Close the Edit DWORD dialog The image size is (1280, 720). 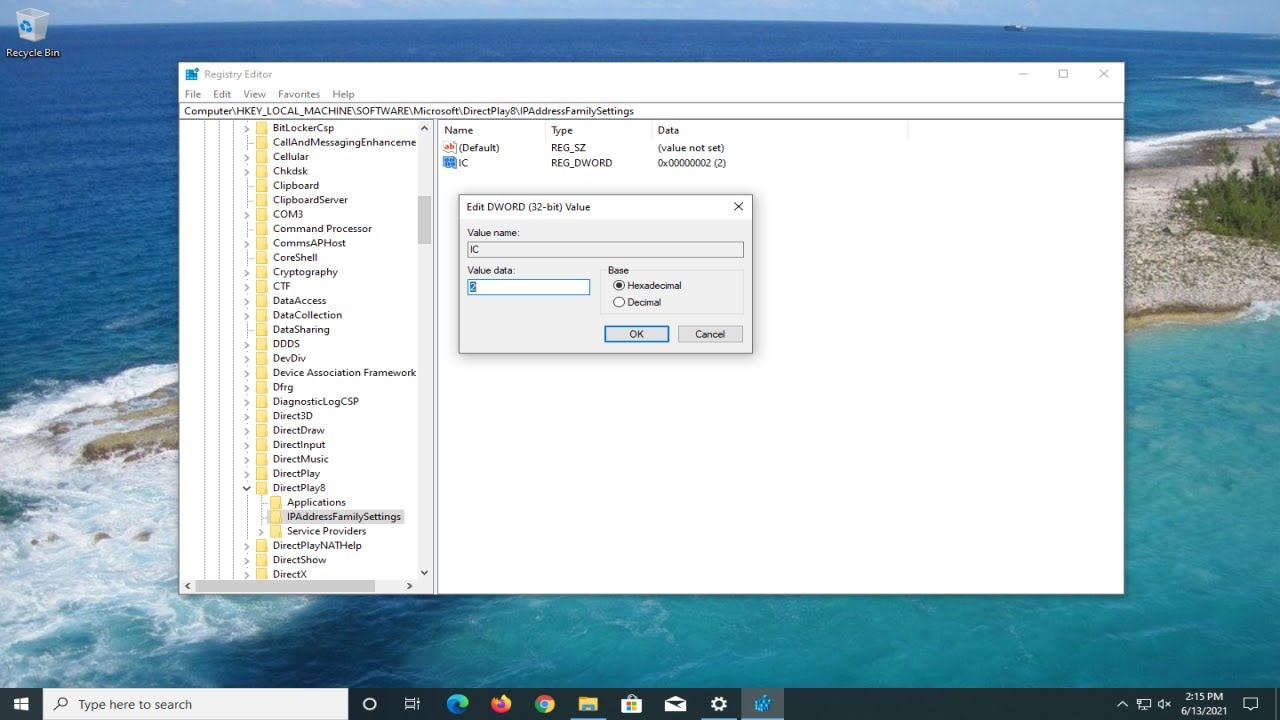pos(738,207)
